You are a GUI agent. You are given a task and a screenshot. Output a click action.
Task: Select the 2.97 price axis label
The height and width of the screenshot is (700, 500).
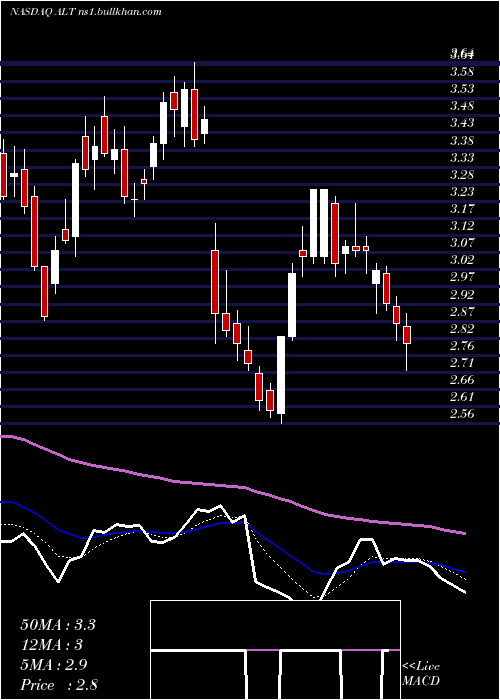pyautogui.click(x=462, y=277)
